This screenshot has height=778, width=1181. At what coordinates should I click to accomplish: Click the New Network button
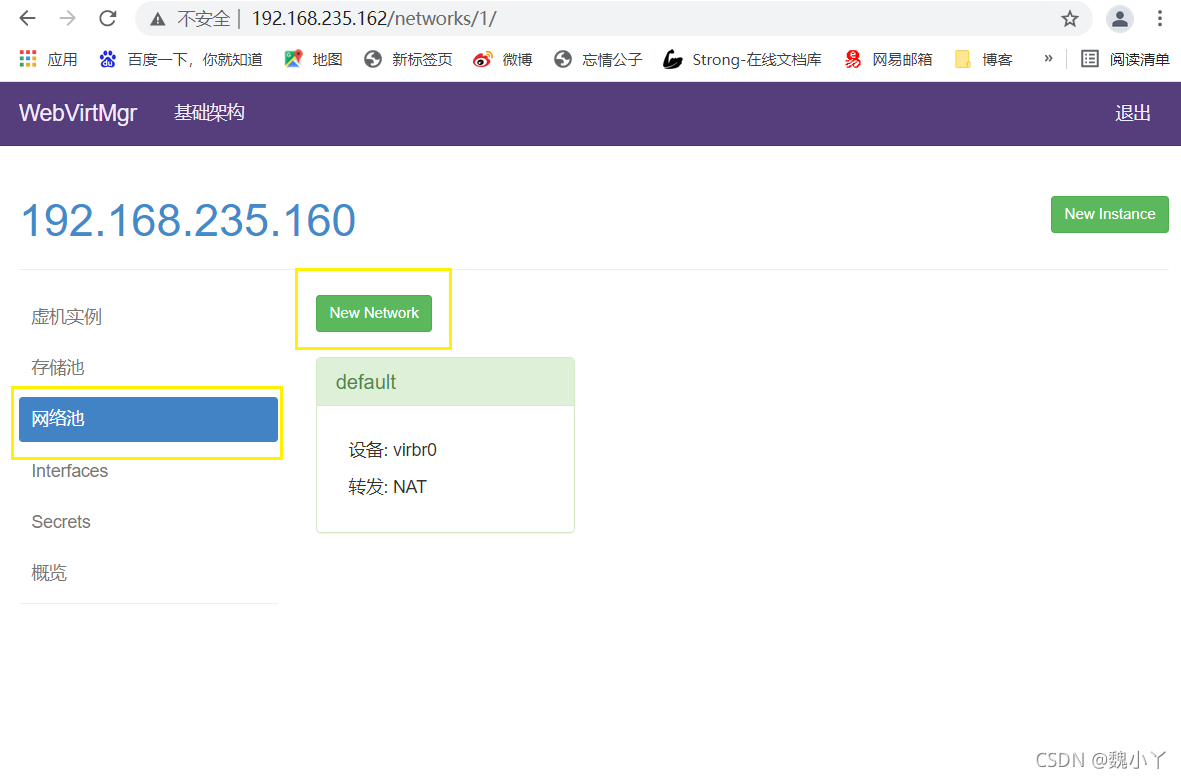pos(374,313)
